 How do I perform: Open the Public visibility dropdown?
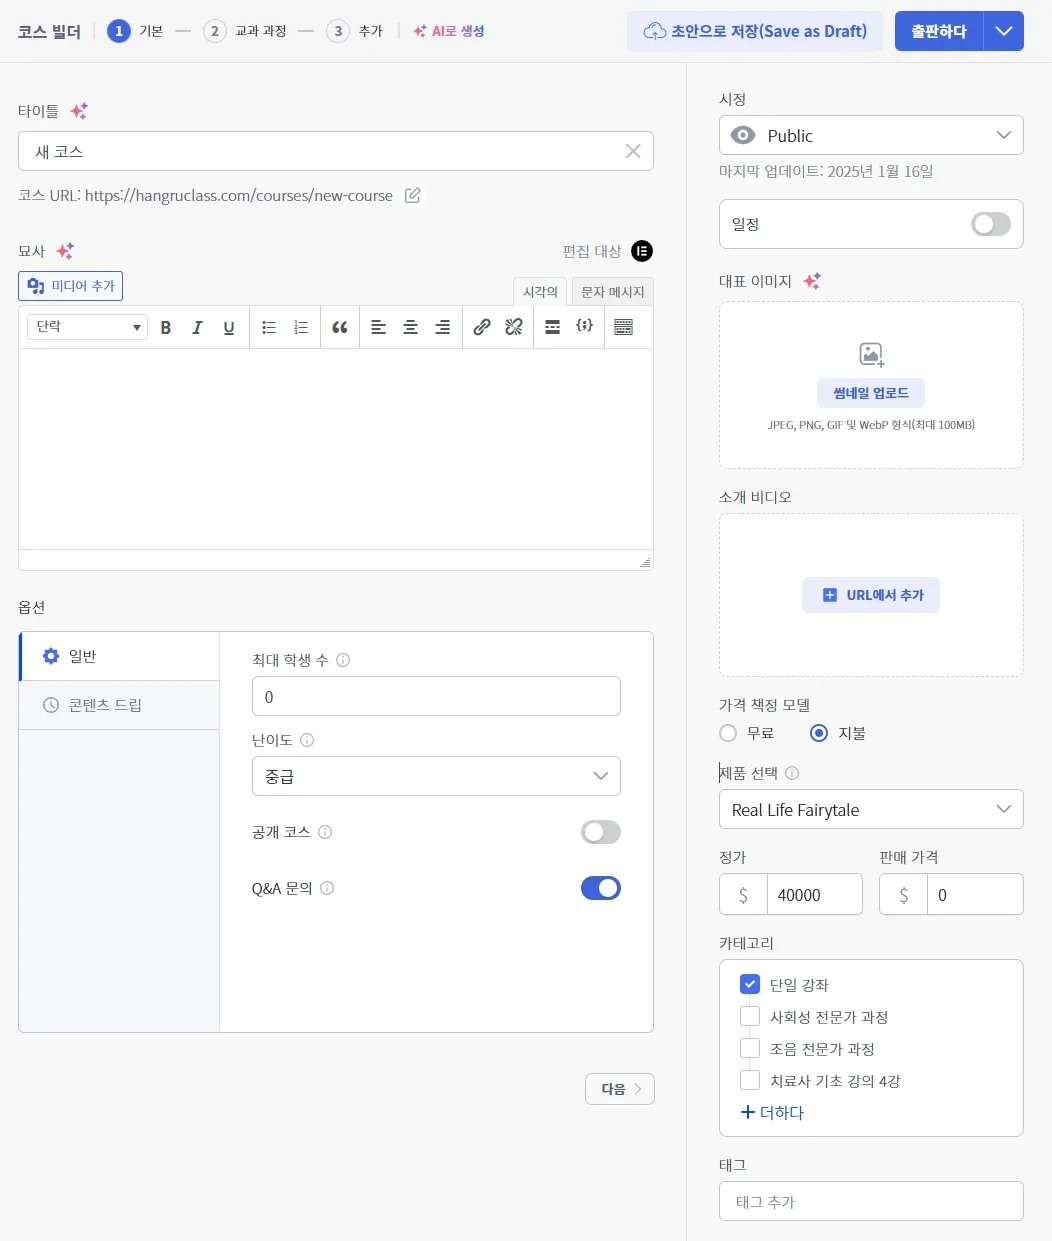pyautogui.click(x=870, y=135)
